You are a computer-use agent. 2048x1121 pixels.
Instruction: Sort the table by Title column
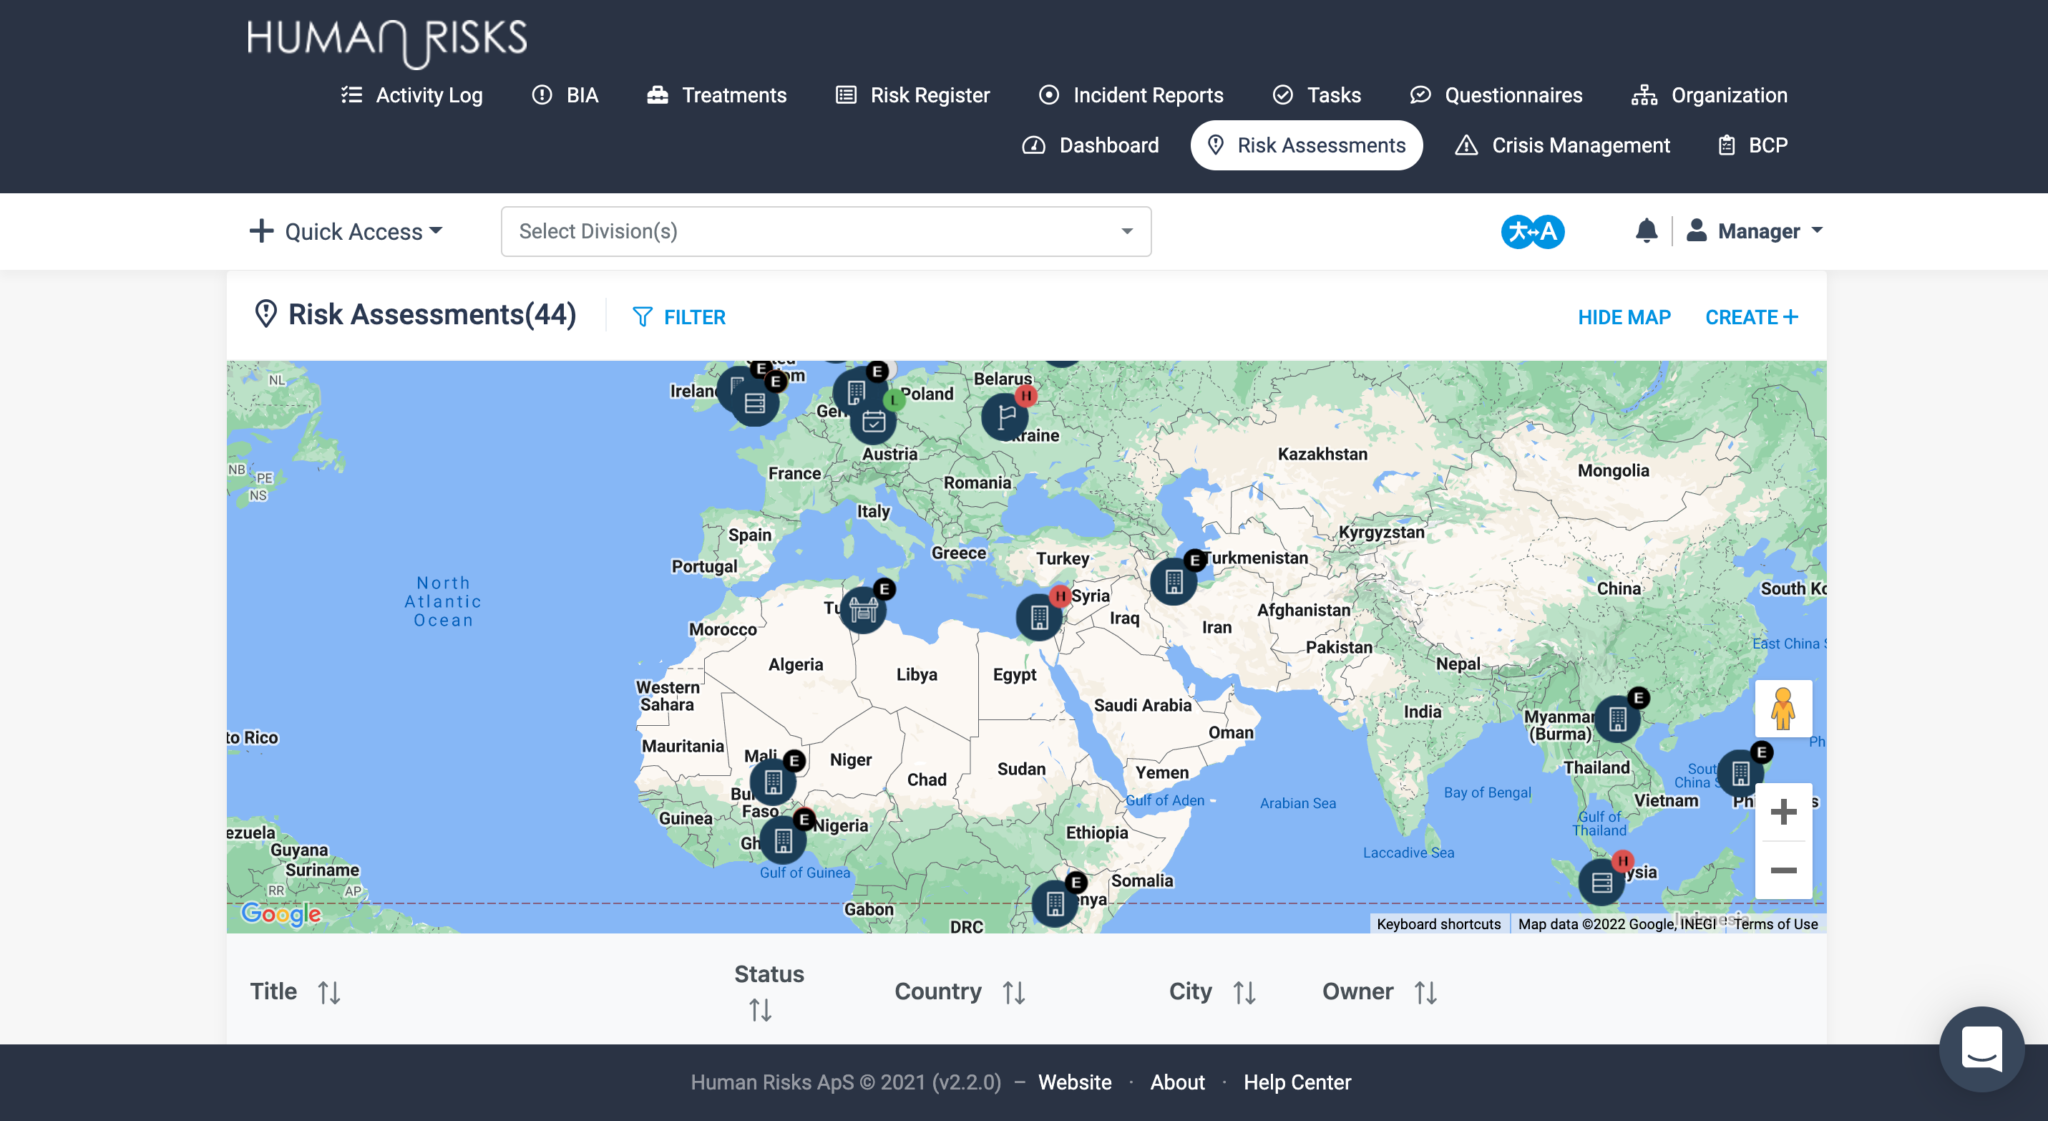pos(329,992)
